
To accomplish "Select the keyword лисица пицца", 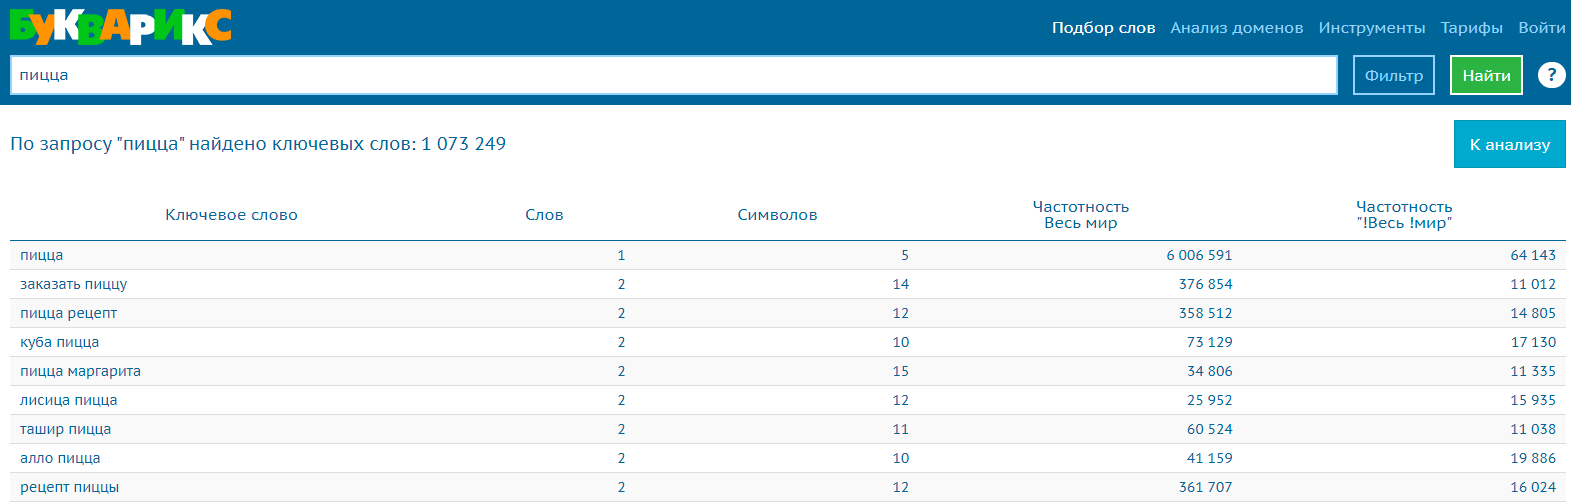I will coord(68,400).
